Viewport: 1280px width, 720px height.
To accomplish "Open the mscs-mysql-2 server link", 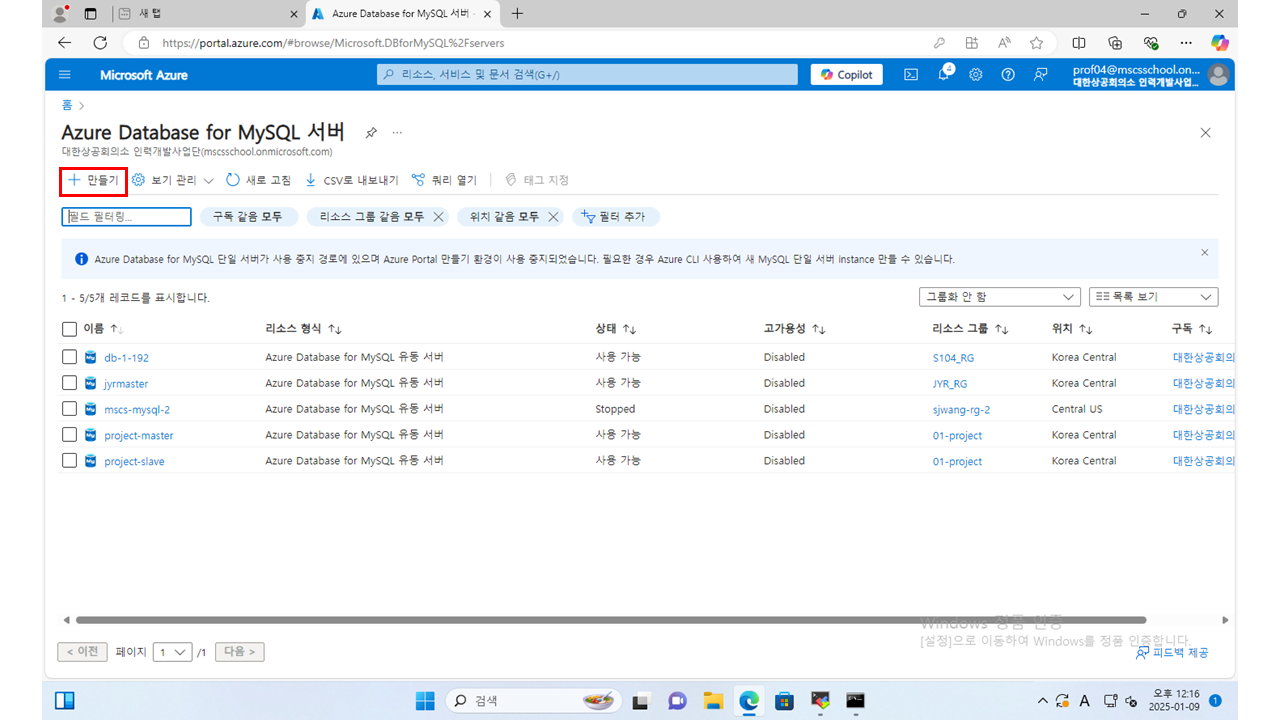I will click(x=137, y=410).
